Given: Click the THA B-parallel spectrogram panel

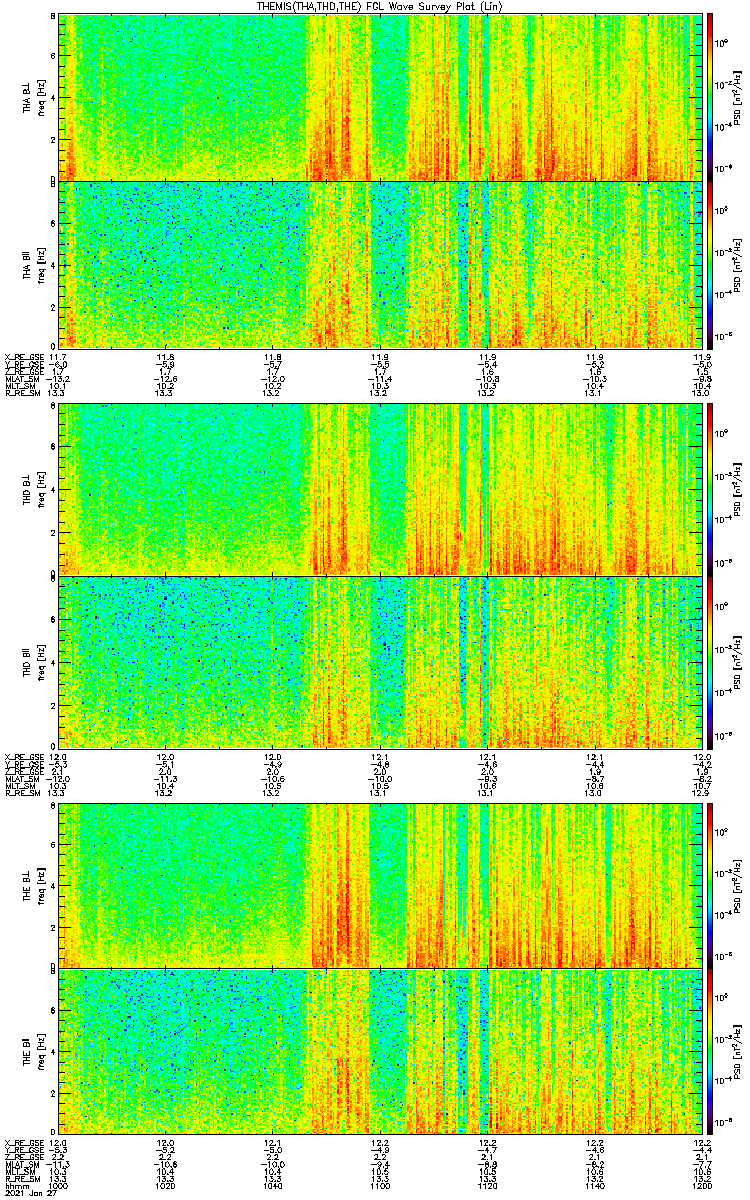Looking at the screenshot, I should pyautogui.click(x=381, y=263).
